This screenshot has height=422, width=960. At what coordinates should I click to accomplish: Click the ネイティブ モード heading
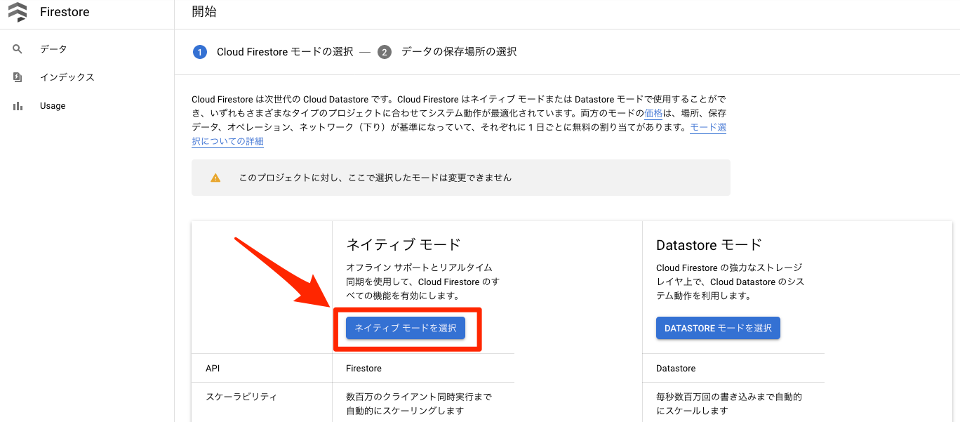tap(403, 244)
